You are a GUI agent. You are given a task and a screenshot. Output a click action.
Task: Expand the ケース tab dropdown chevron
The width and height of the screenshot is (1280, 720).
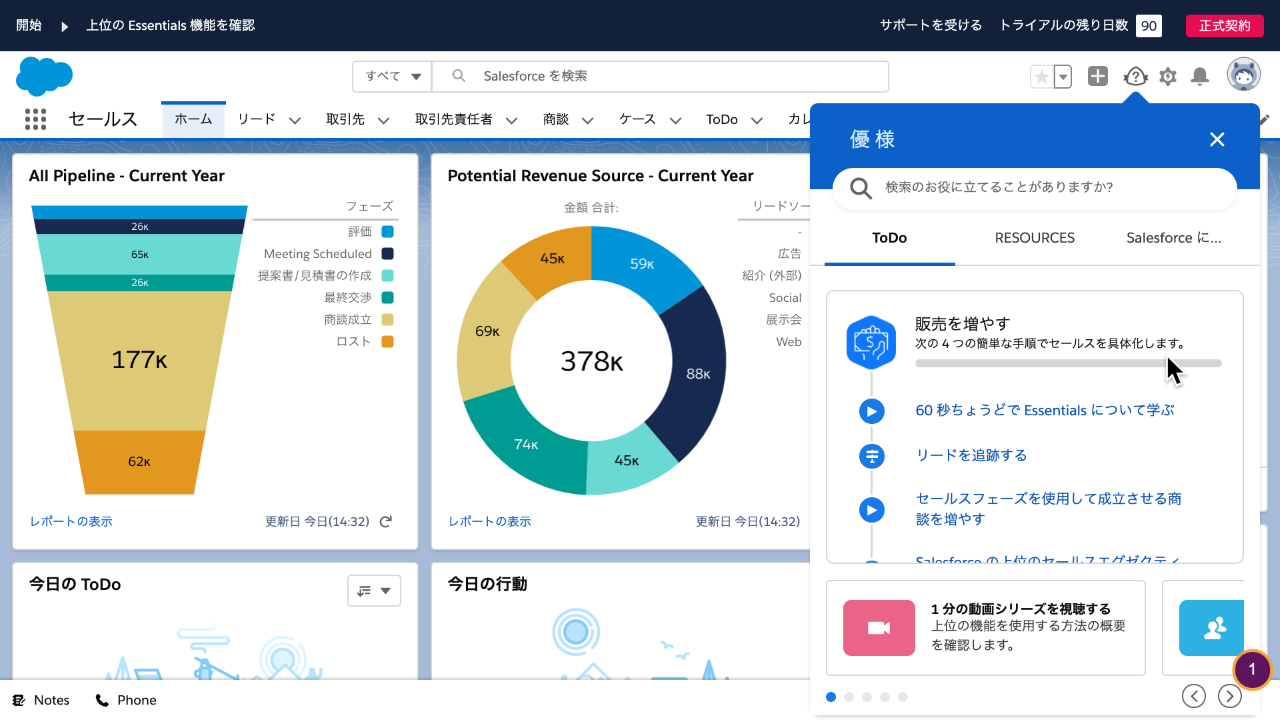point(675,120)
